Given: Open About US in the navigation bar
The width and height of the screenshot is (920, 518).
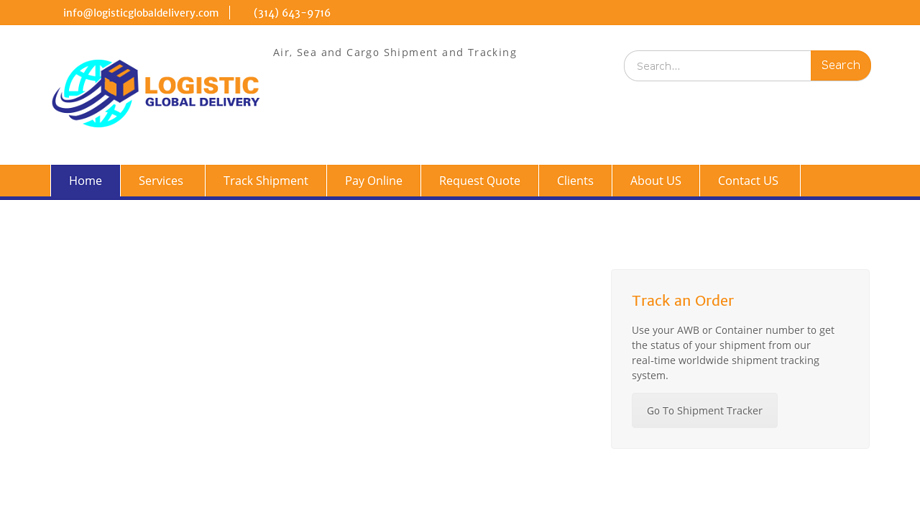Looking at the screenshot, I should pos(655,181).
